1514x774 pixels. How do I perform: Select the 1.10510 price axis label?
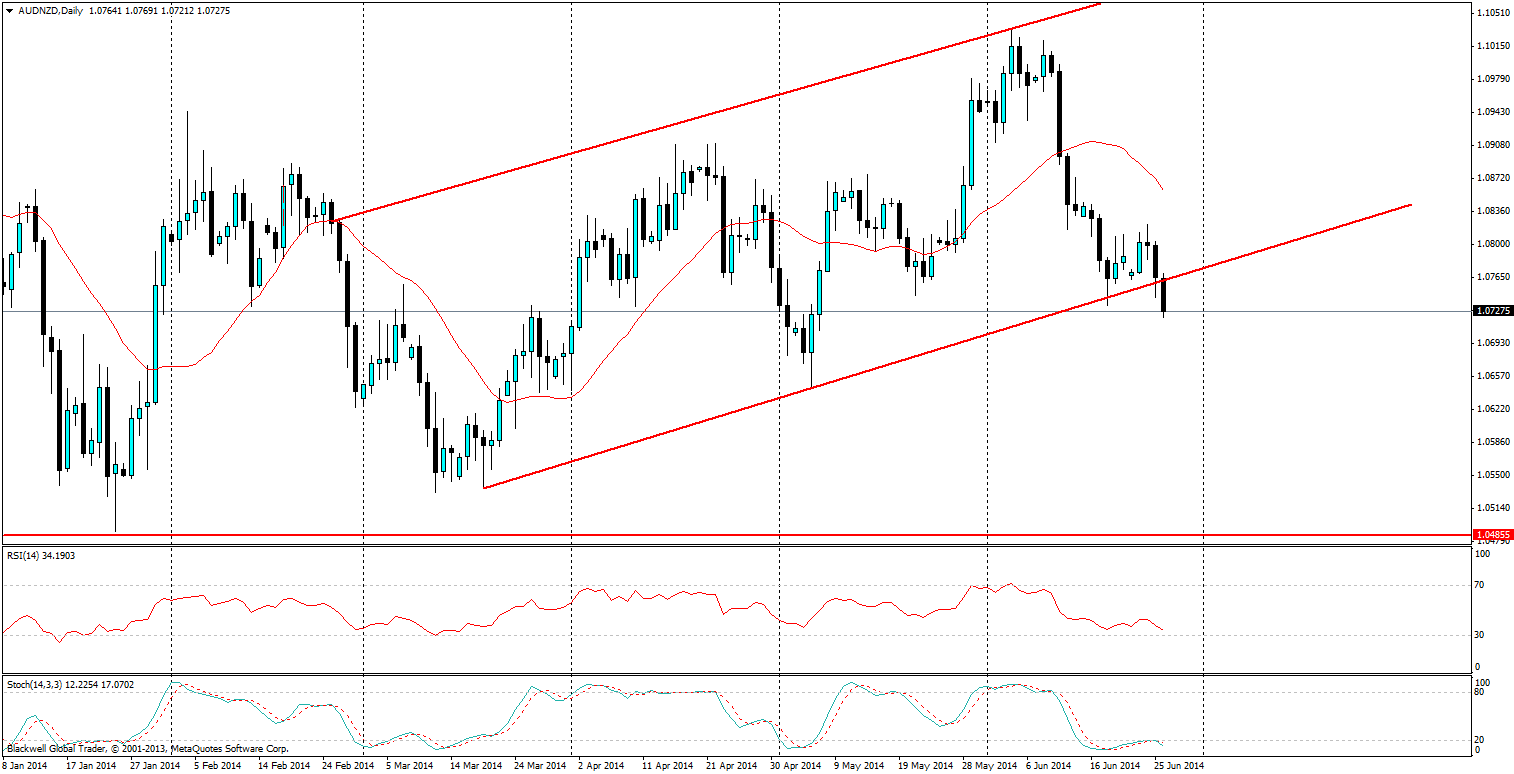(x=1493, y=13)
